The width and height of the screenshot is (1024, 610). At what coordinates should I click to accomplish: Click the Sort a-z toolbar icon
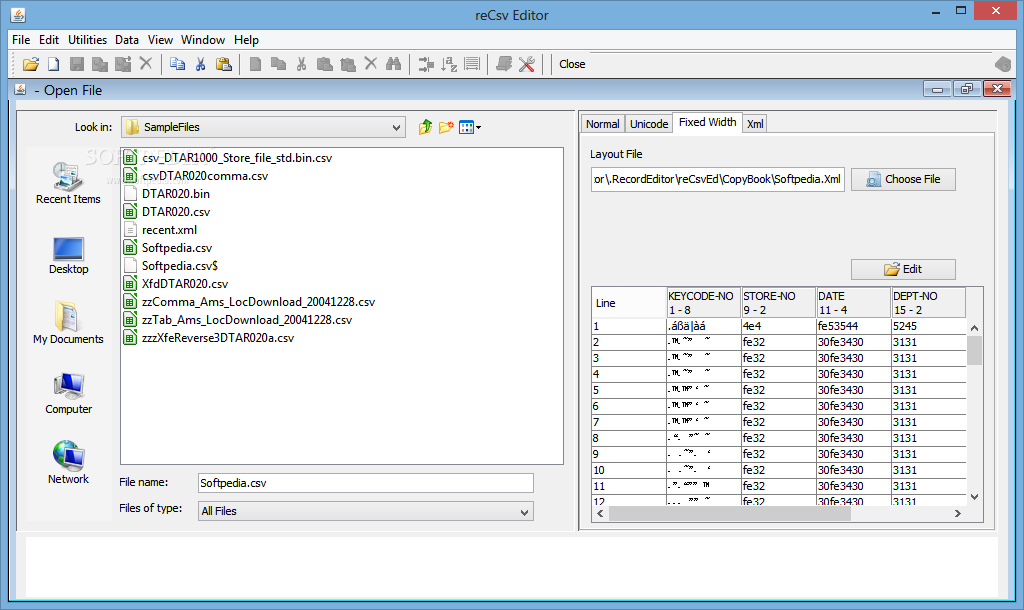tap(449, 64)
